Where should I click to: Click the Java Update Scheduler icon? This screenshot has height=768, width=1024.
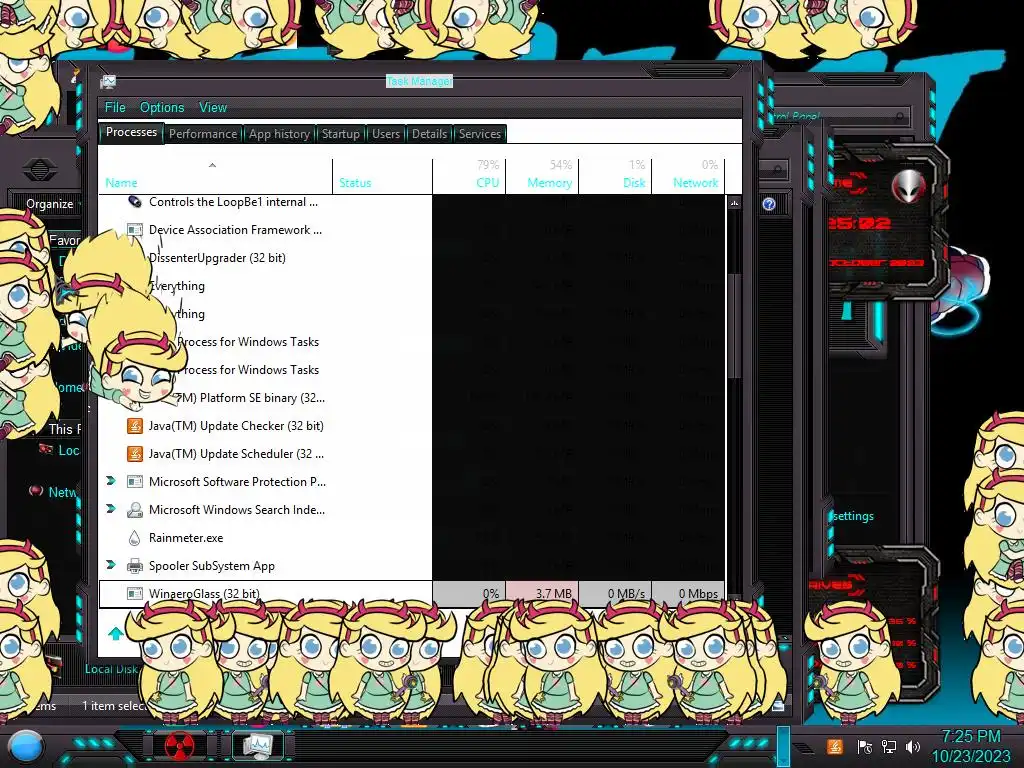(135, 454)
